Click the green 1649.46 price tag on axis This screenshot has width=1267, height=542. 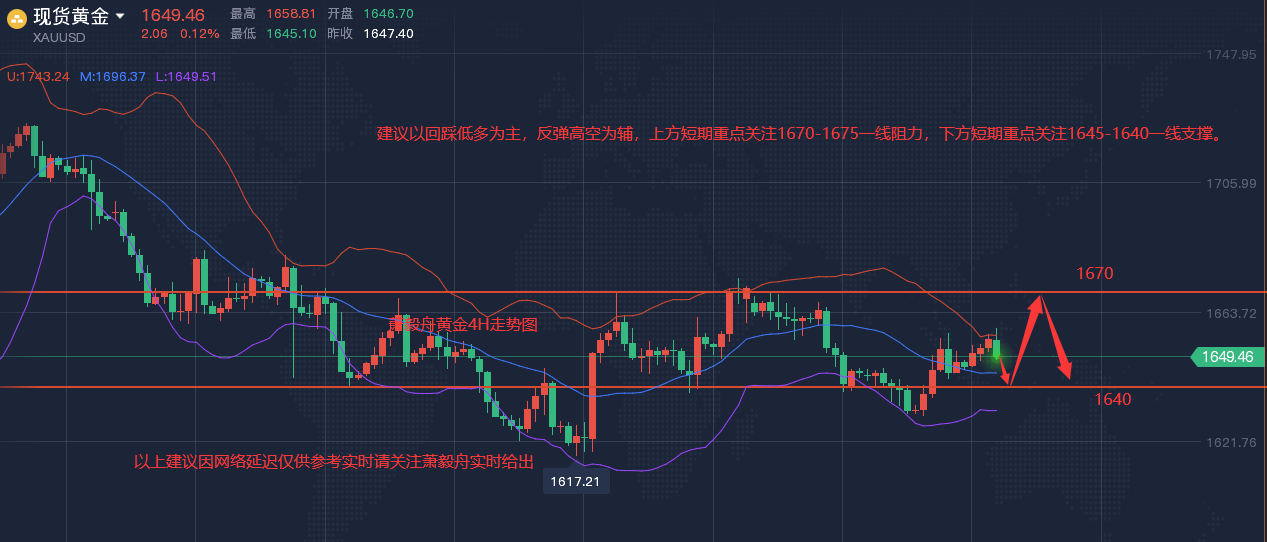[x=1227, y=356]
